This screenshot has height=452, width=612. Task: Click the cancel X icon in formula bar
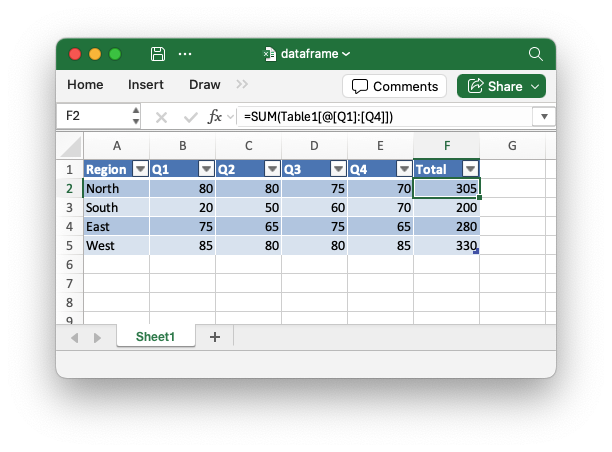(161, 117)
